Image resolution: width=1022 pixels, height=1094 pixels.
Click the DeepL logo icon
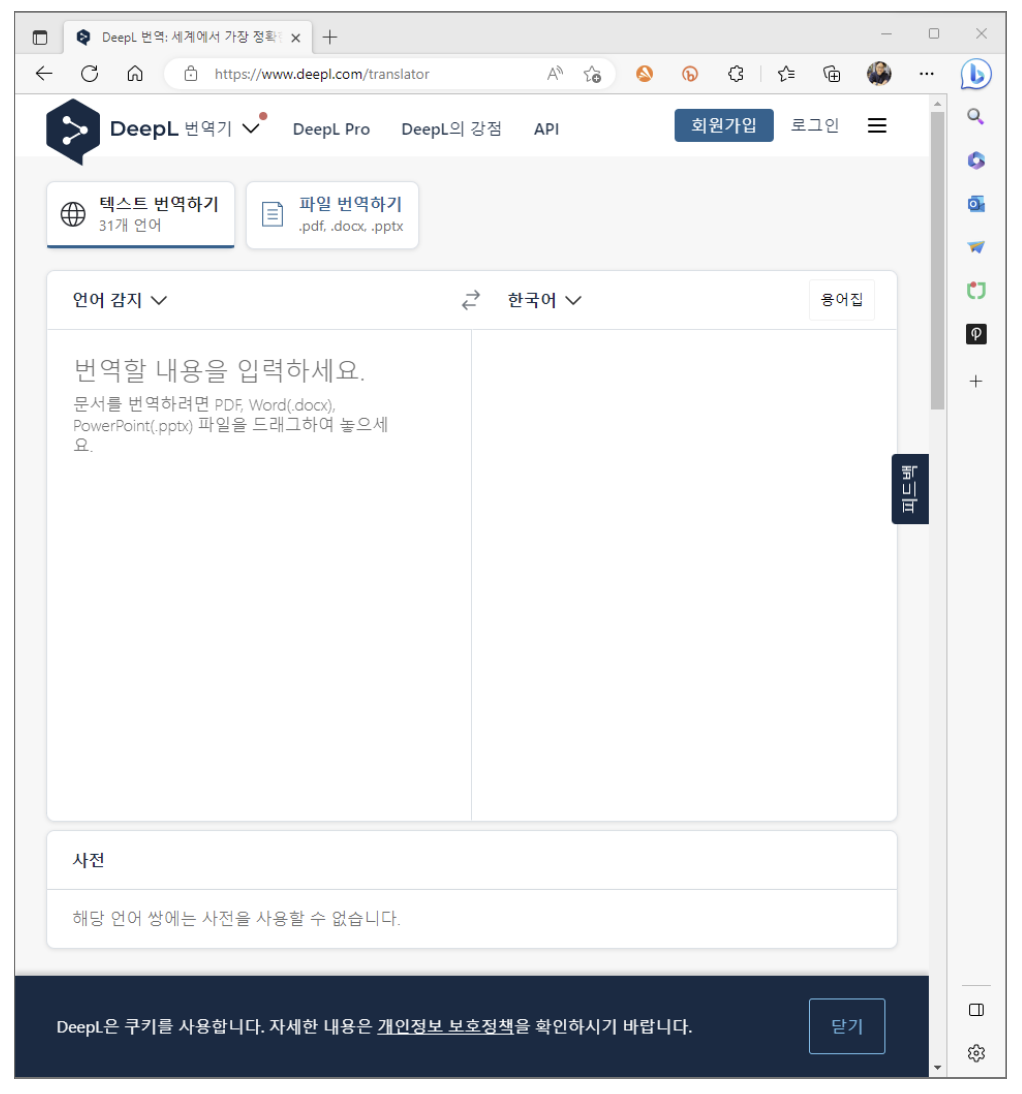coord(73,131)
